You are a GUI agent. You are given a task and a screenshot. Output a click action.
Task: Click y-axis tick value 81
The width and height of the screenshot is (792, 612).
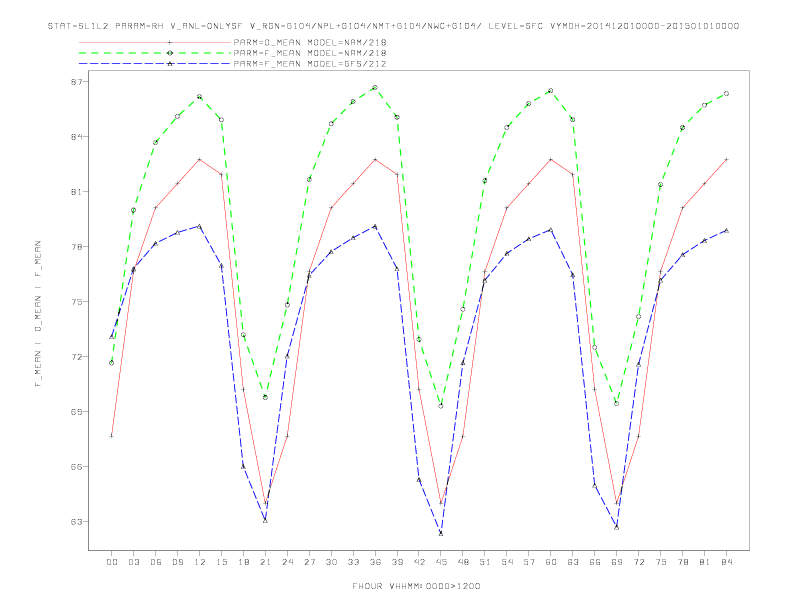coord(76,192)
